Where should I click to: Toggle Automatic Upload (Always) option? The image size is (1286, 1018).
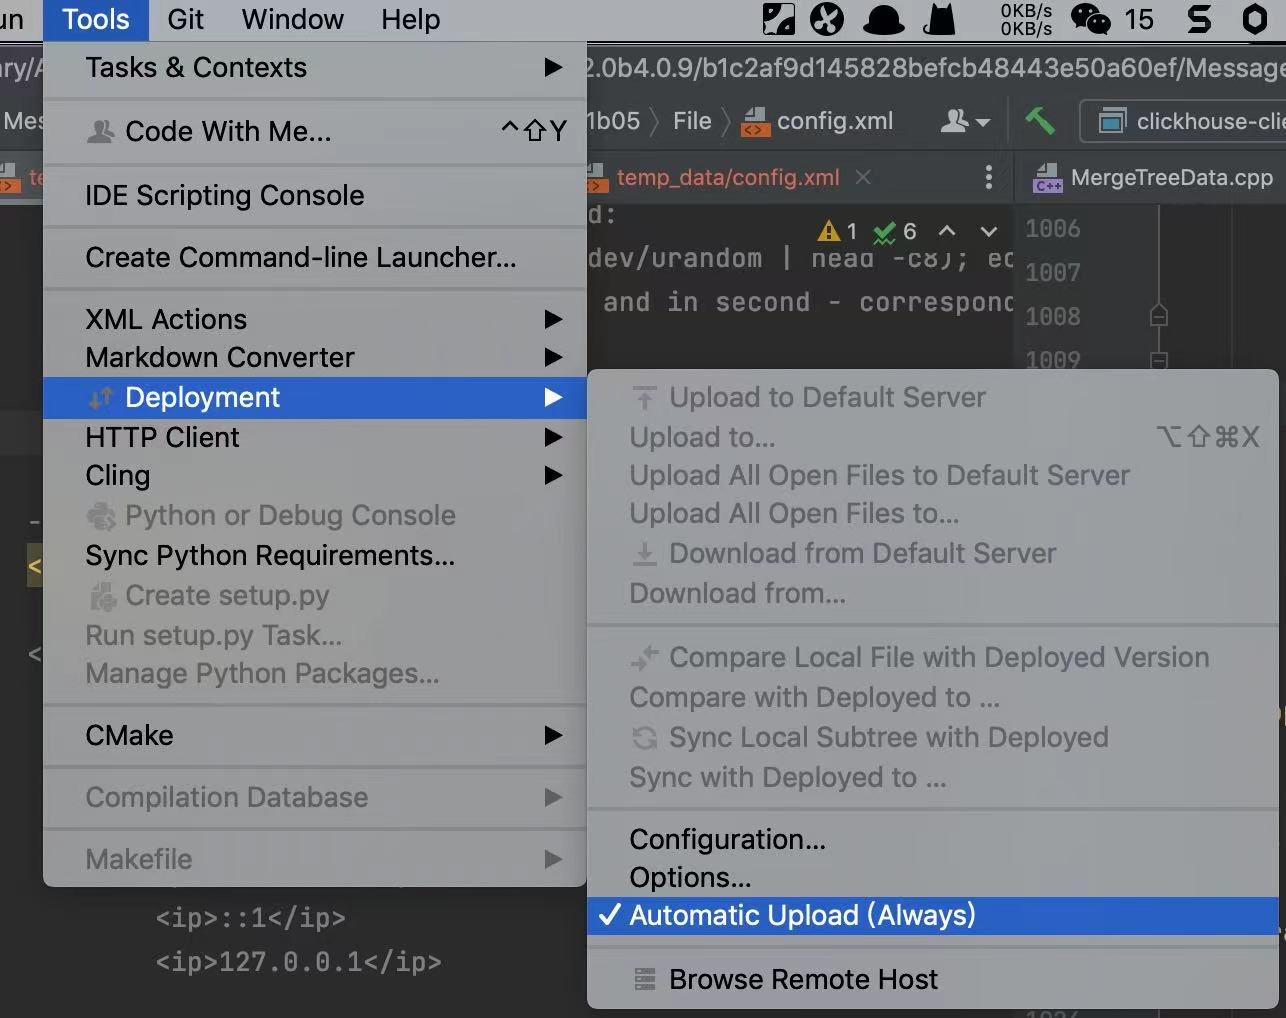(x=801, y=915)
